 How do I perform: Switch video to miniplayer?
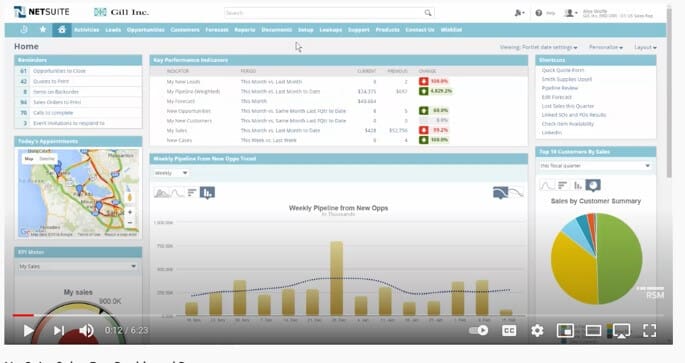(565, 331)
